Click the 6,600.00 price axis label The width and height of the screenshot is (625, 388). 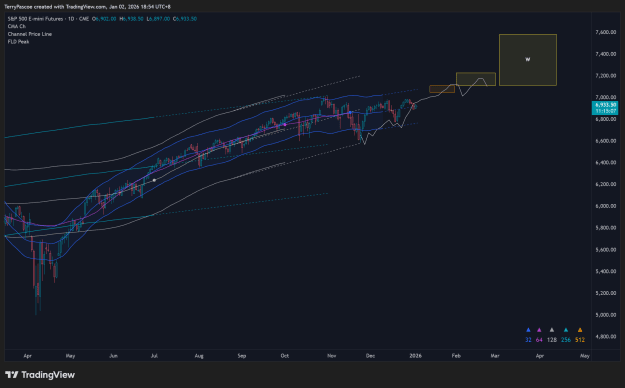605,141
